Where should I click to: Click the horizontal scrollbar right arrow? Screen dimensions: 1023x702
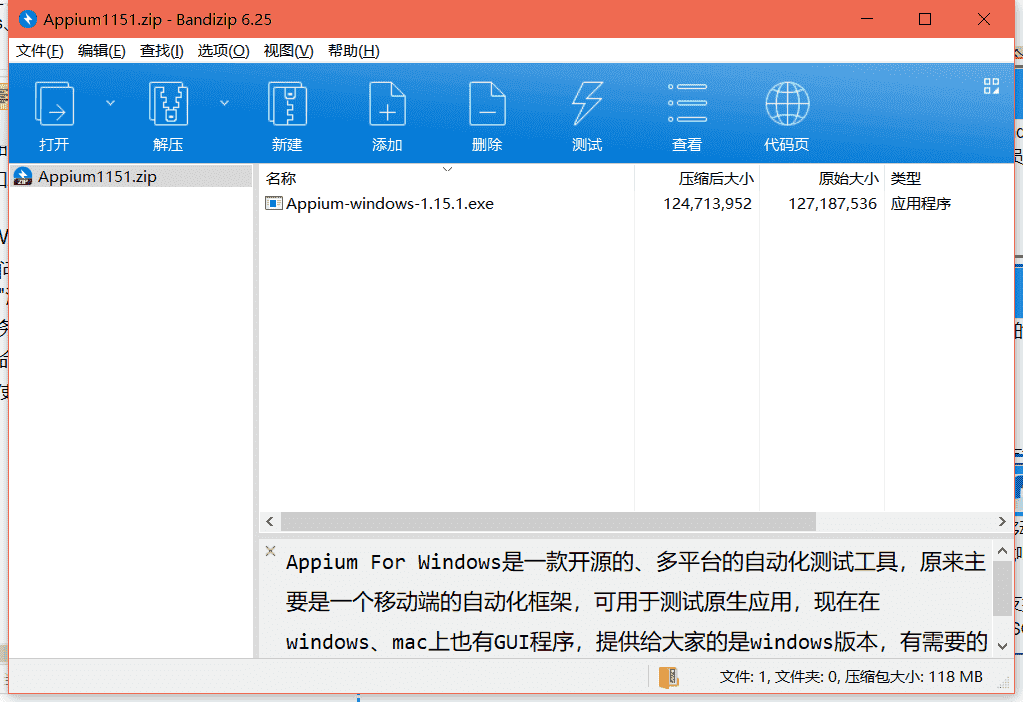coord(1002,521)
